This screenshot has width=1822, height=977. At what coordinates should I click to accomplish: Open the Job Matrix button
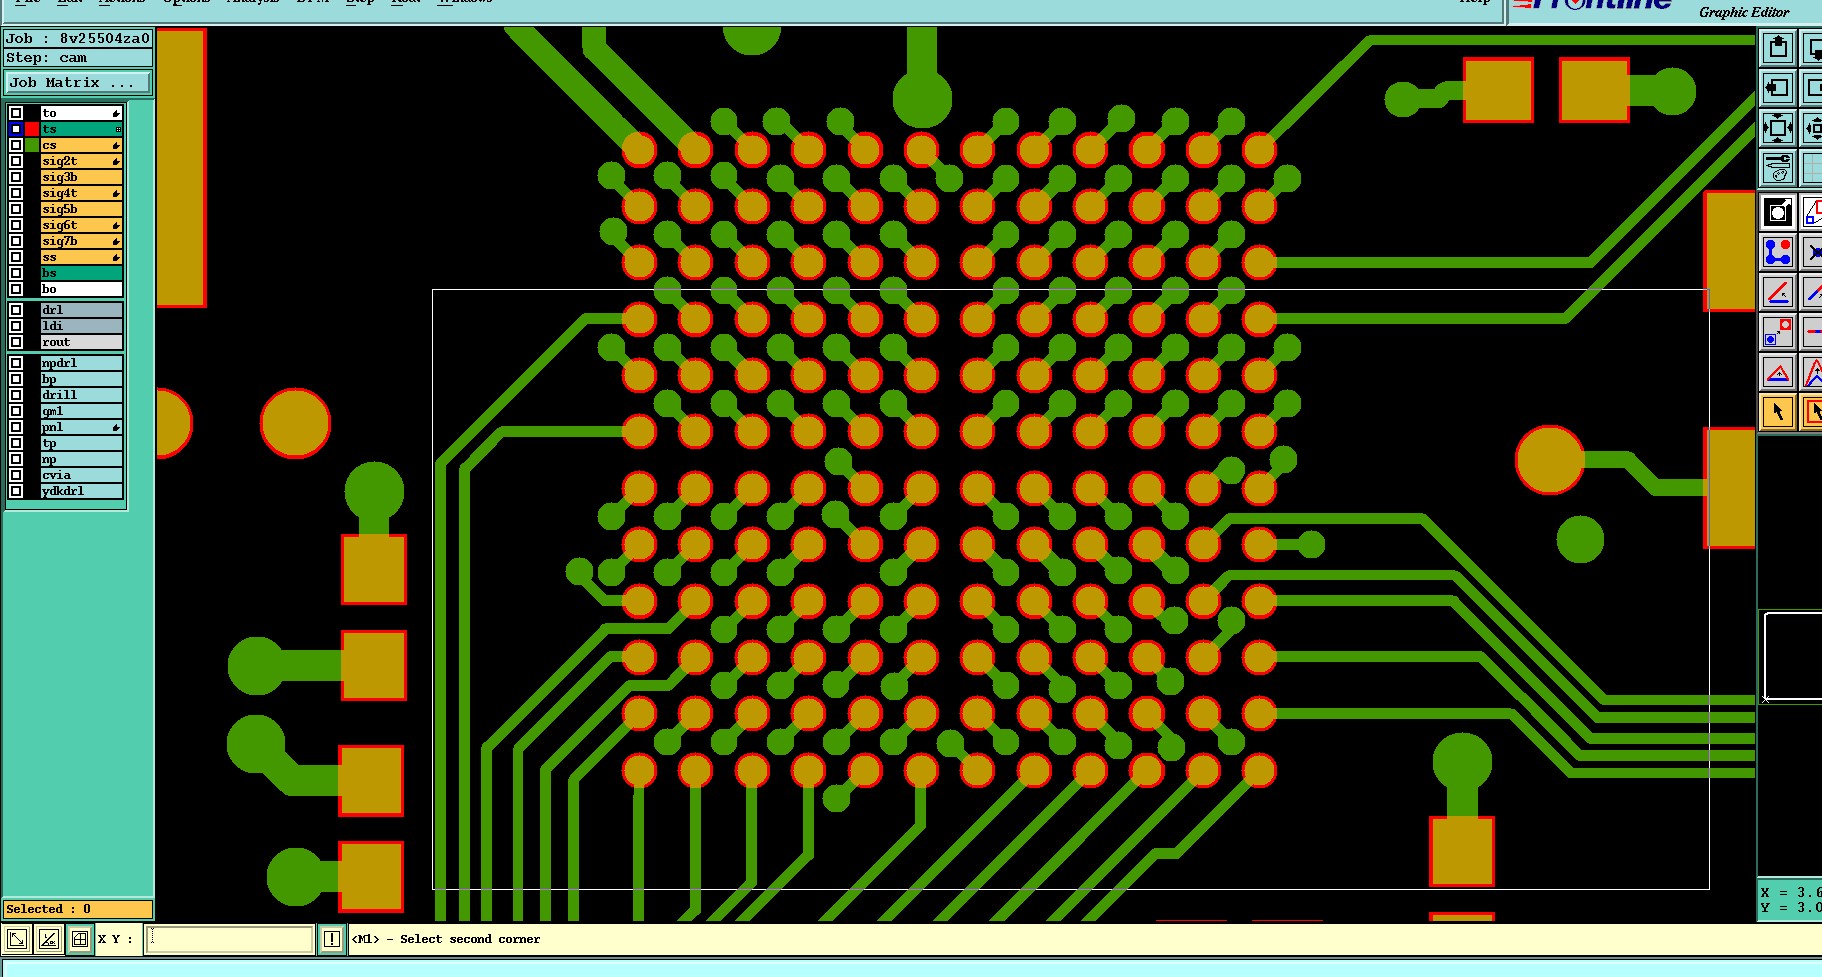78,83
